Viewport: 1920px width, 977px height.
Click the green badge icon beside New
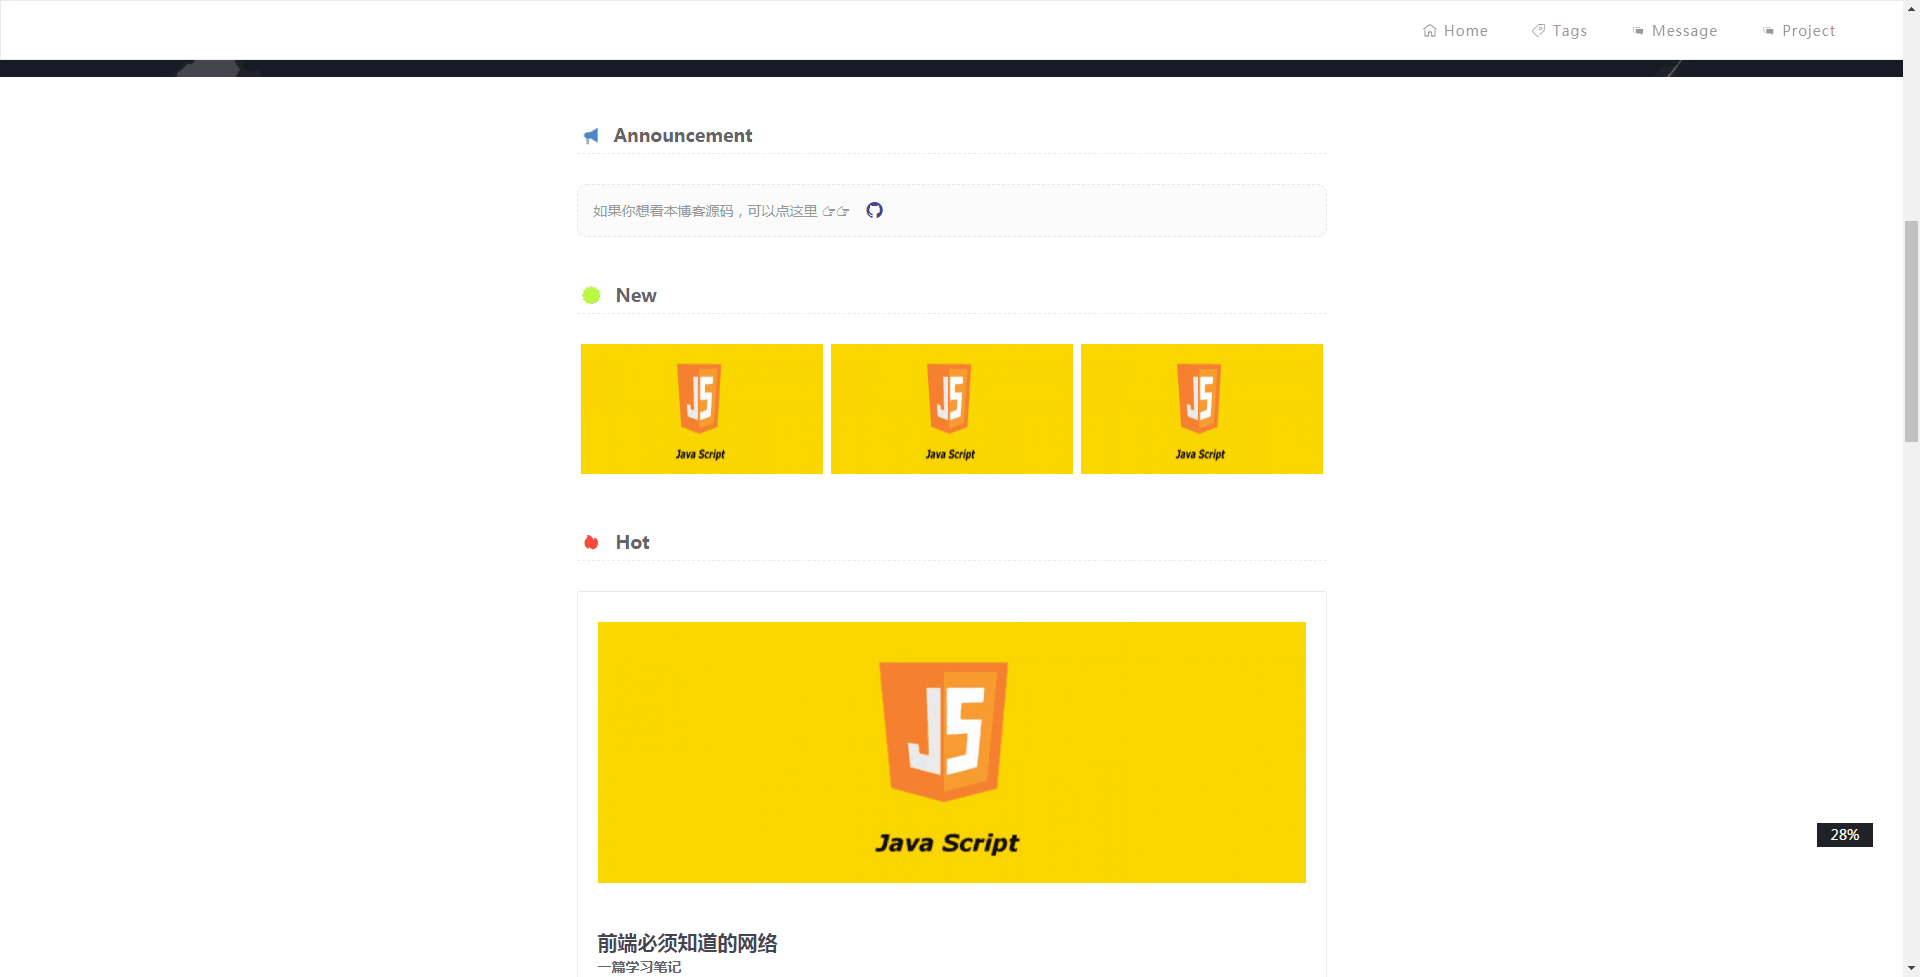591,295
